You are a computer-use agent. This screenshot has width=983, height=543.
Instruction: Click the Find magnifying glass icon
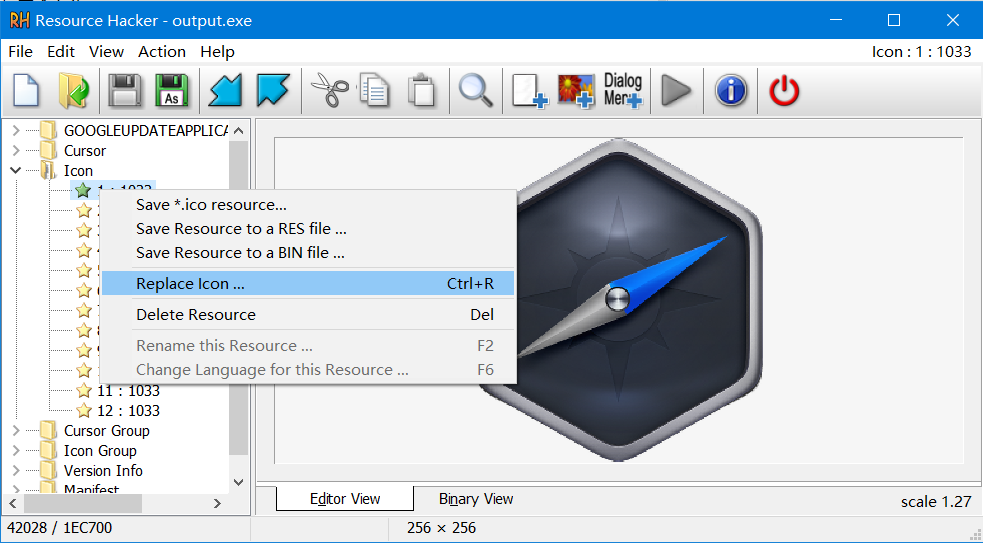pos(475,91)
